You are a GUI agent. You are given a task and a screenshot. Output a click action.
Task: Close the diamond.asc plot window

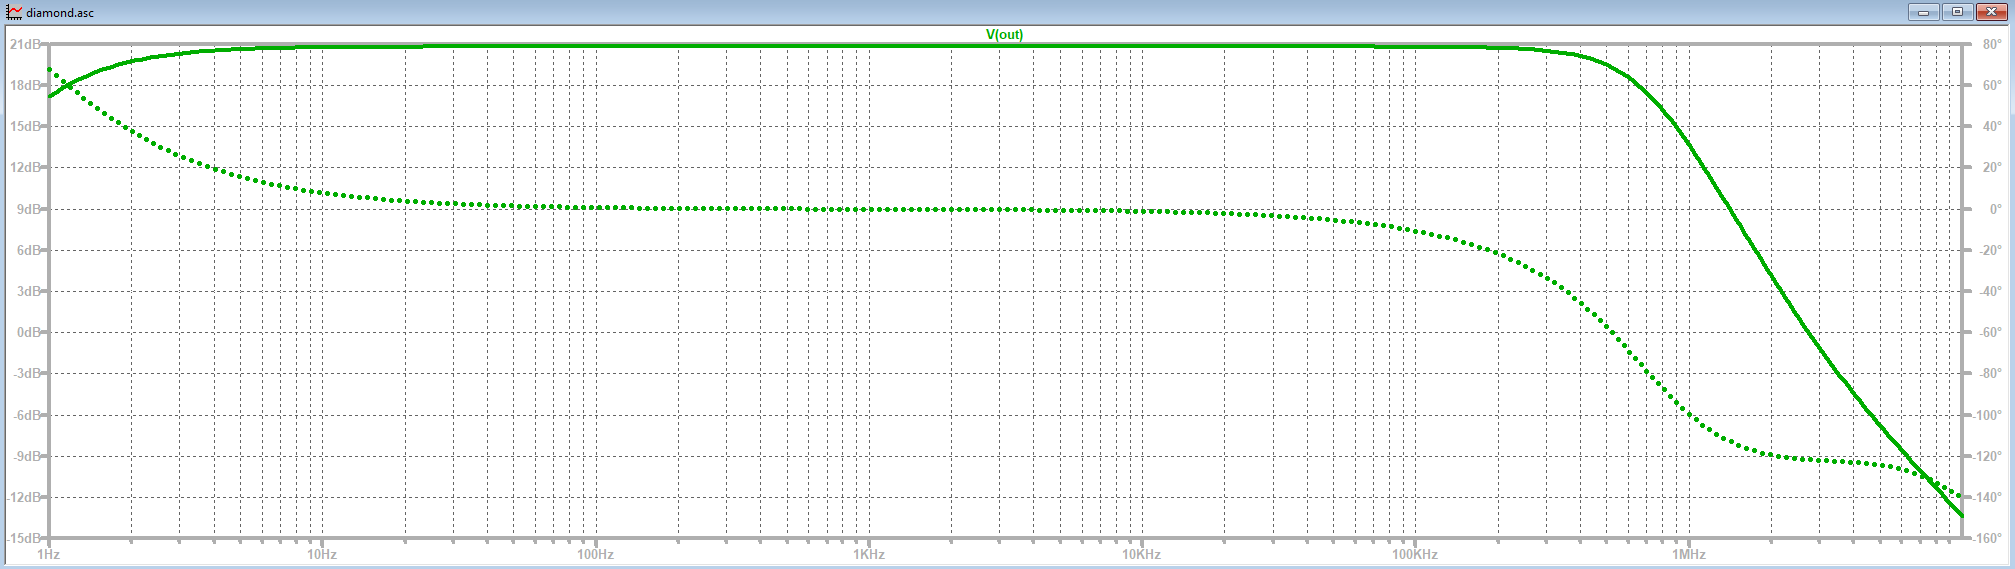(1991, 12)
